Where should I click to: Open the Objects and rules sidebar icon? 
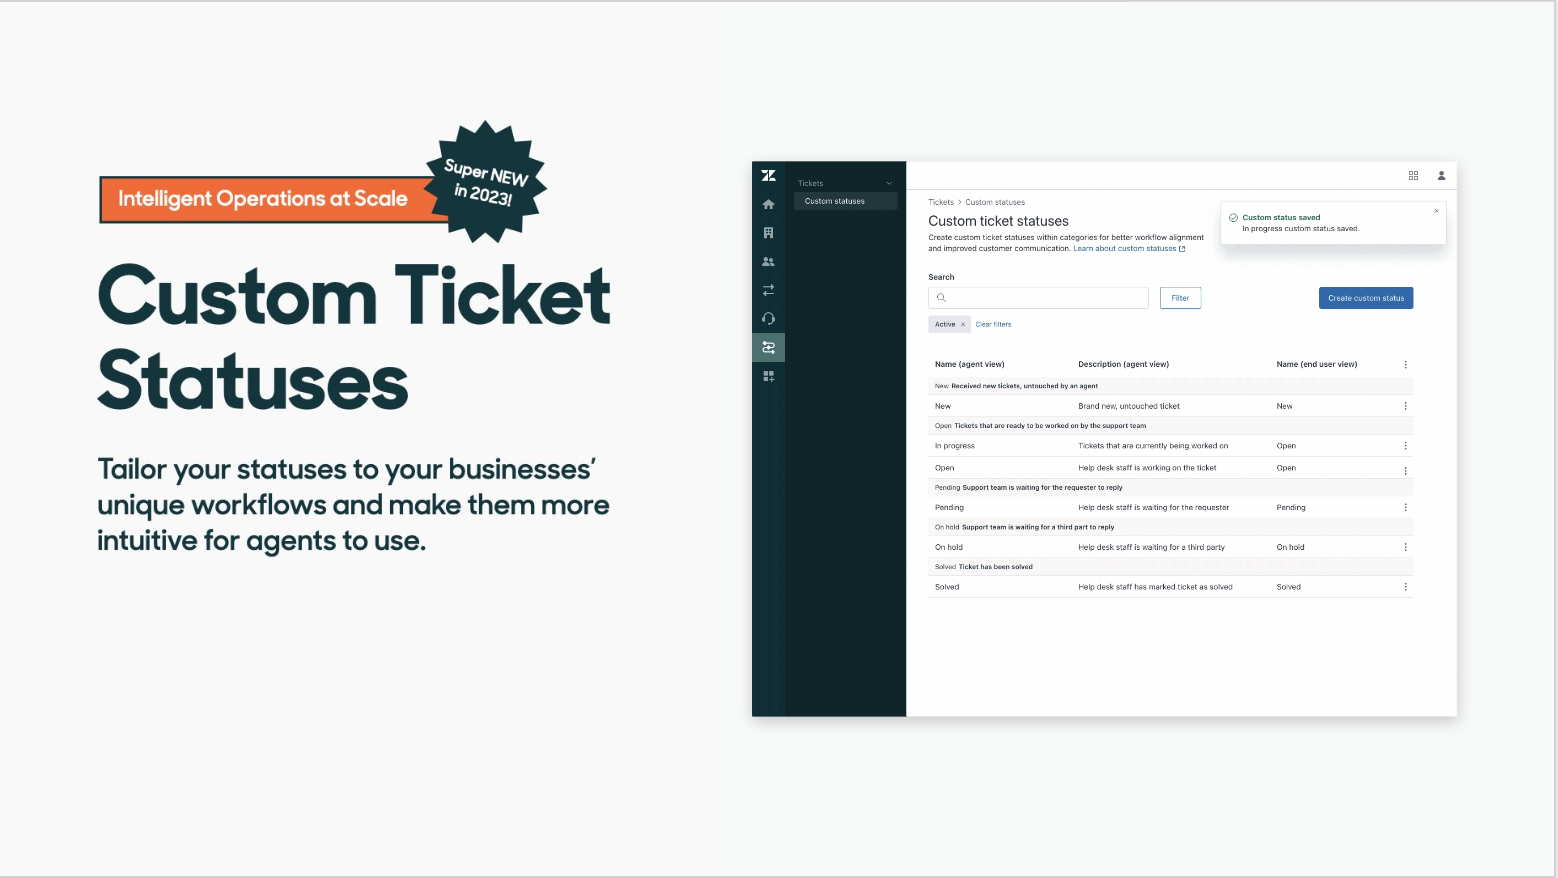pos(768,348)
